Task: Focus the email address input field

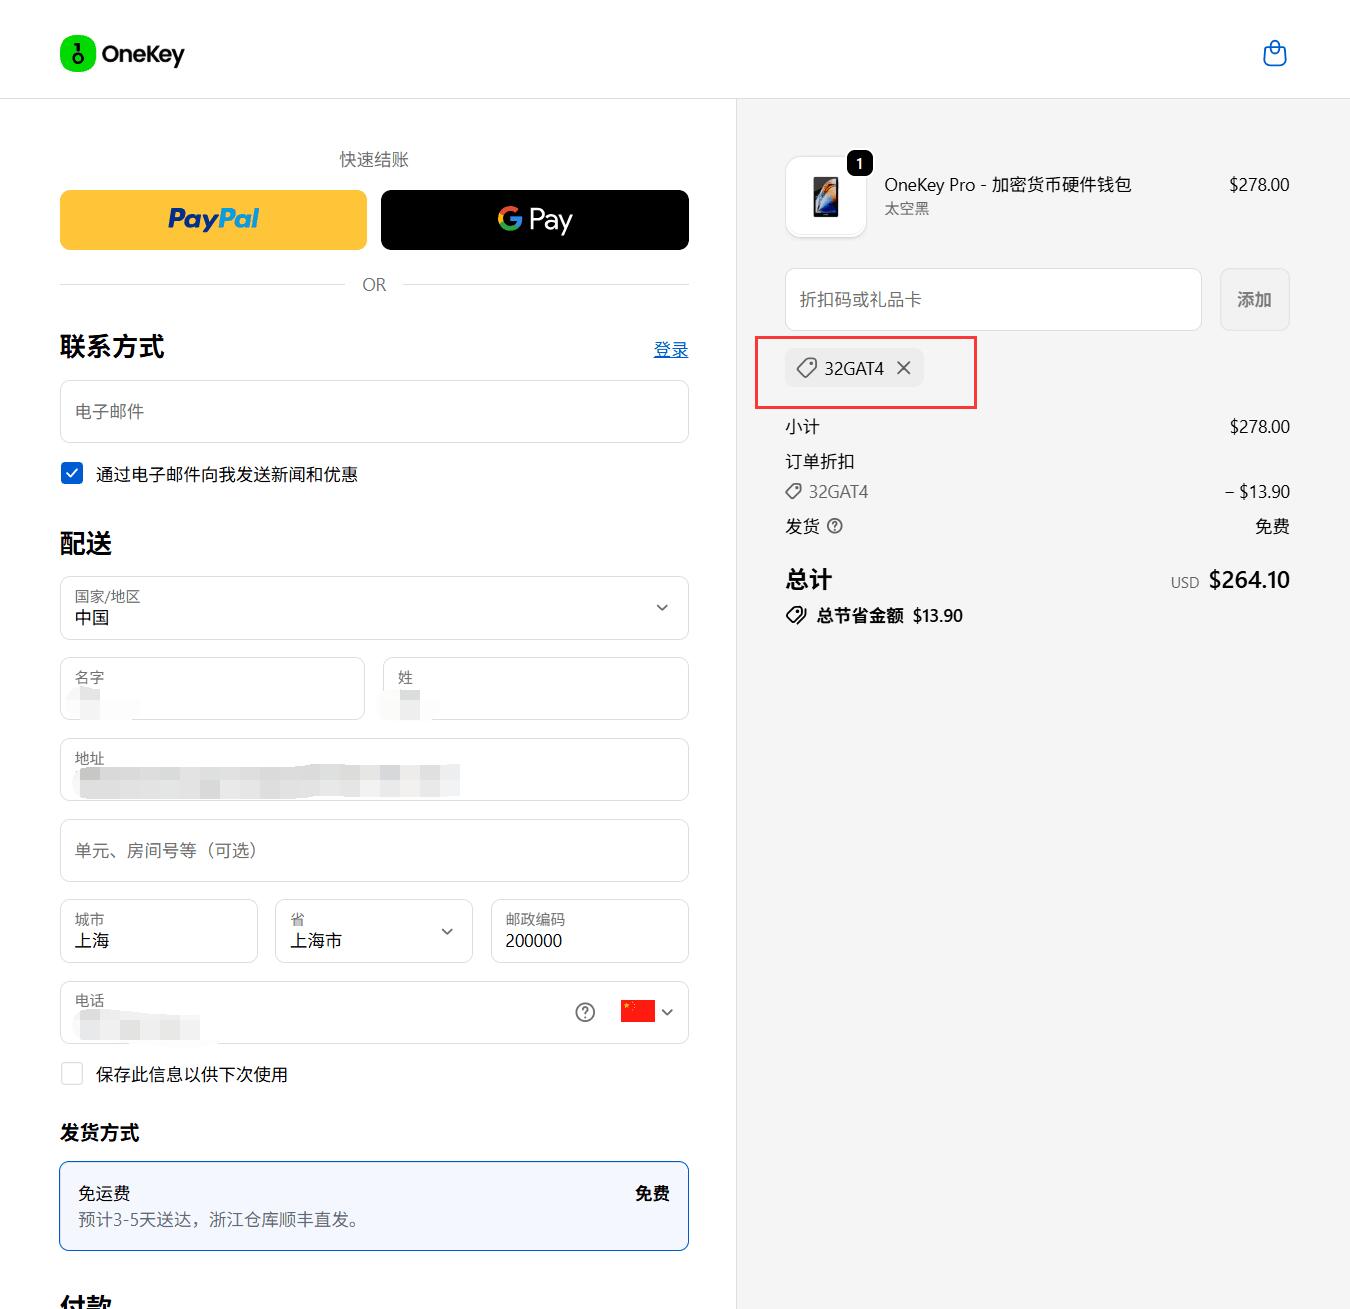Action: point(374,412)
